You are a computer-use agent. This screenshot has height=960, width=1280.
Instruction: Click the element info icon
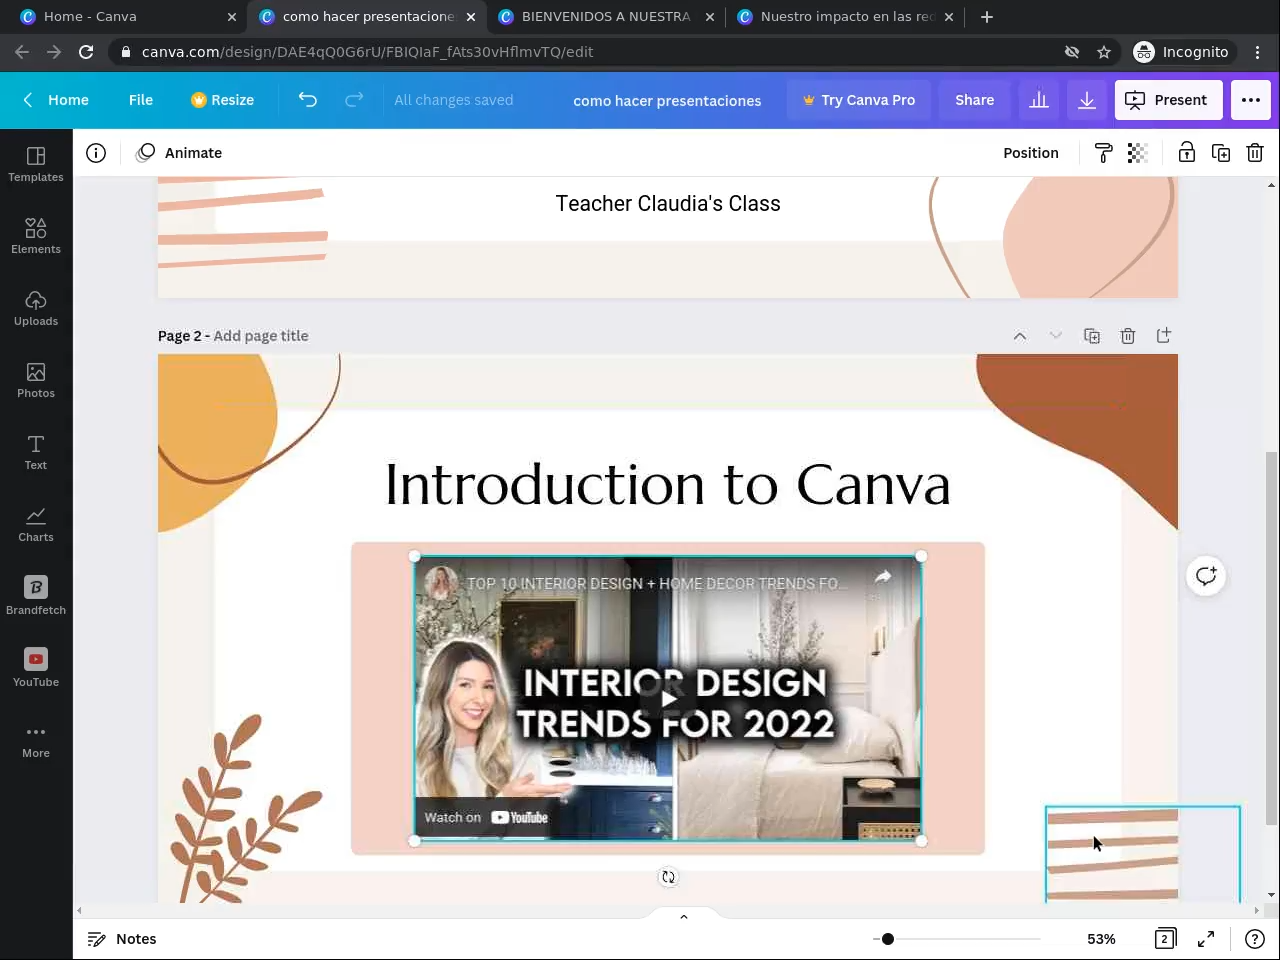(96, 153)
